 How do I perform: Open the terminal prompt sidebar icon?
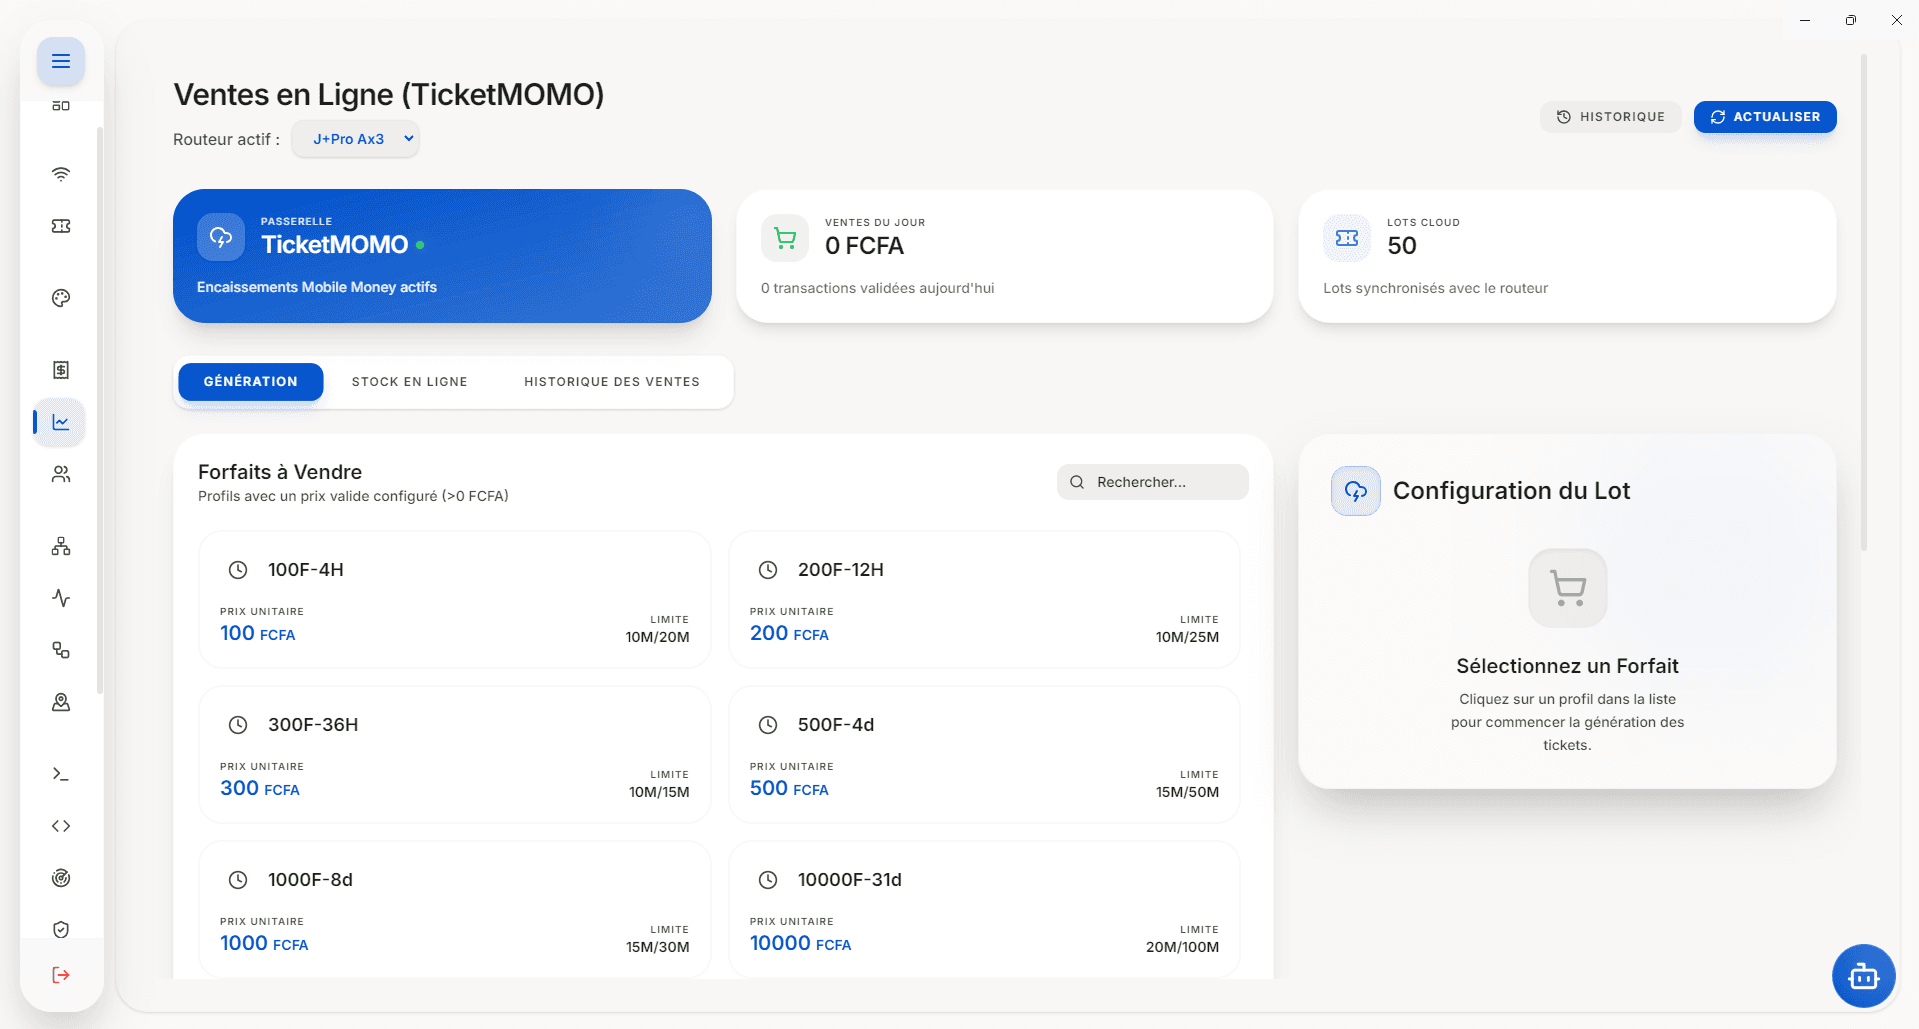[61, 774]
